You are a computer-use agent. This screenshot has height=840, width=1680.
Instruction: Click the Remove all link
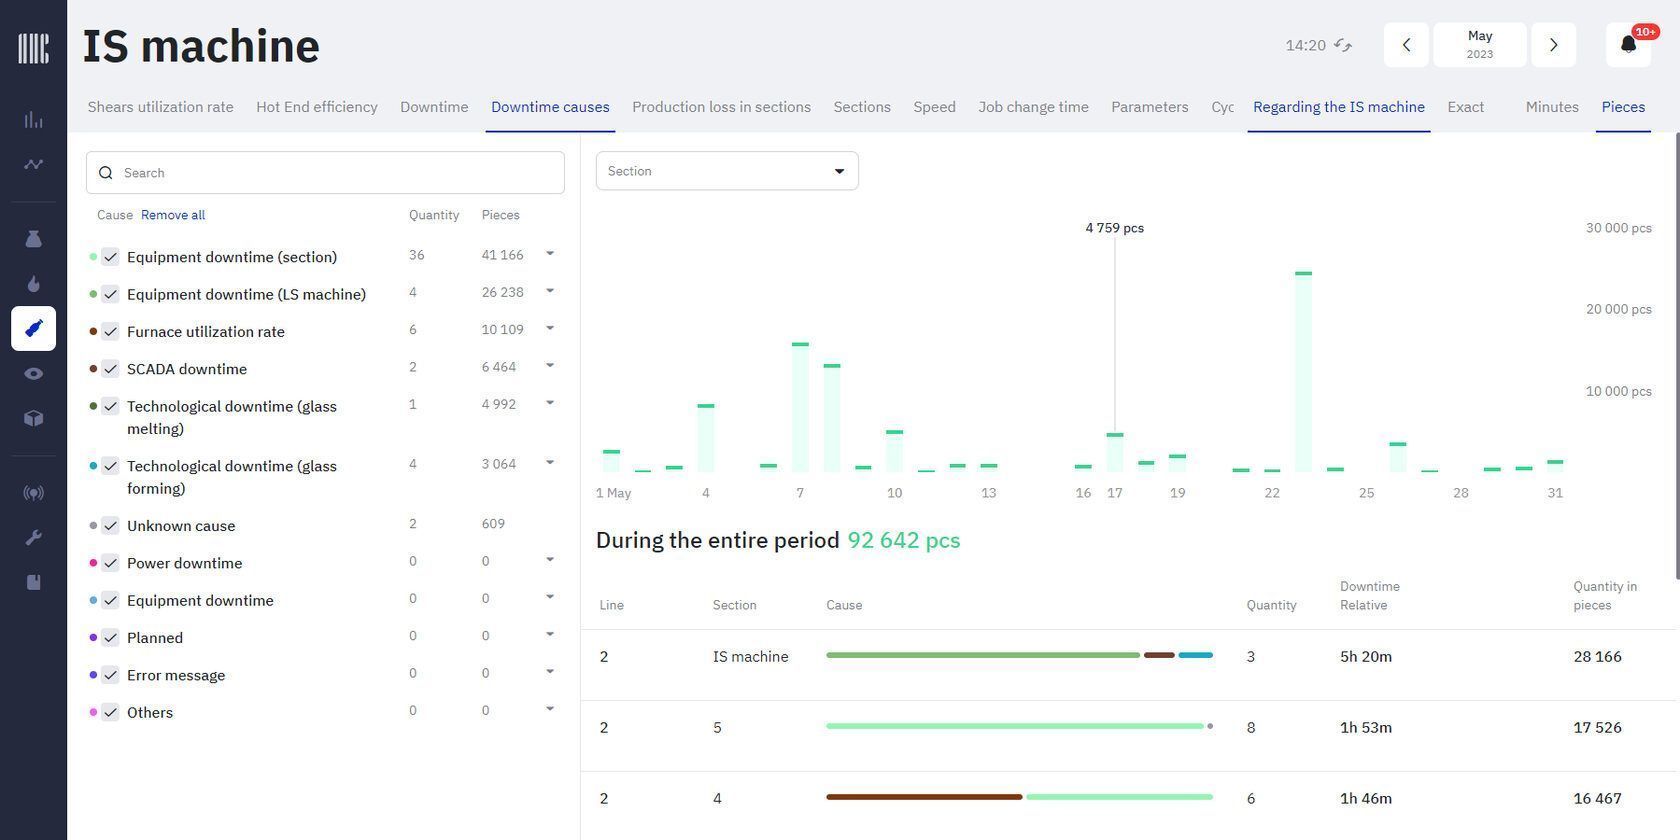click(x=173, y=215)
